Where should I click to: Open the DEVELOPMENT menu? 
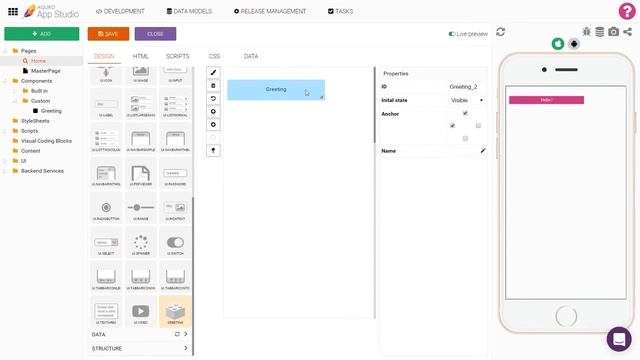point(120,11)
